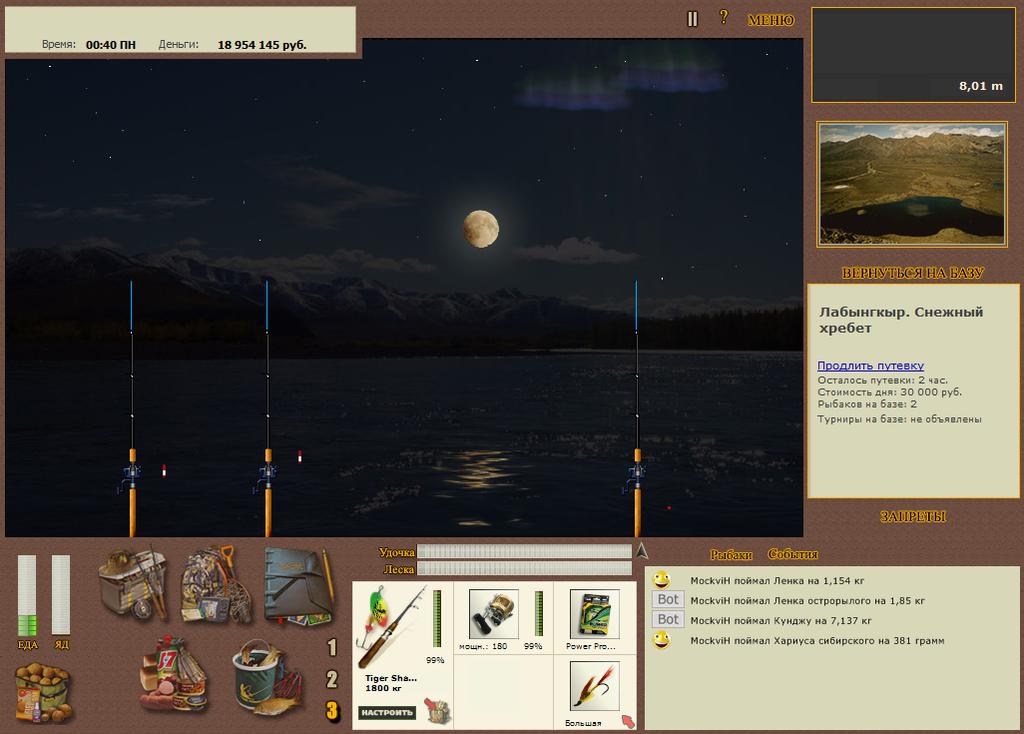
Task: Click the money value 18 954 145 руб.
Action: pyautogui.click(x=262, y=45)
